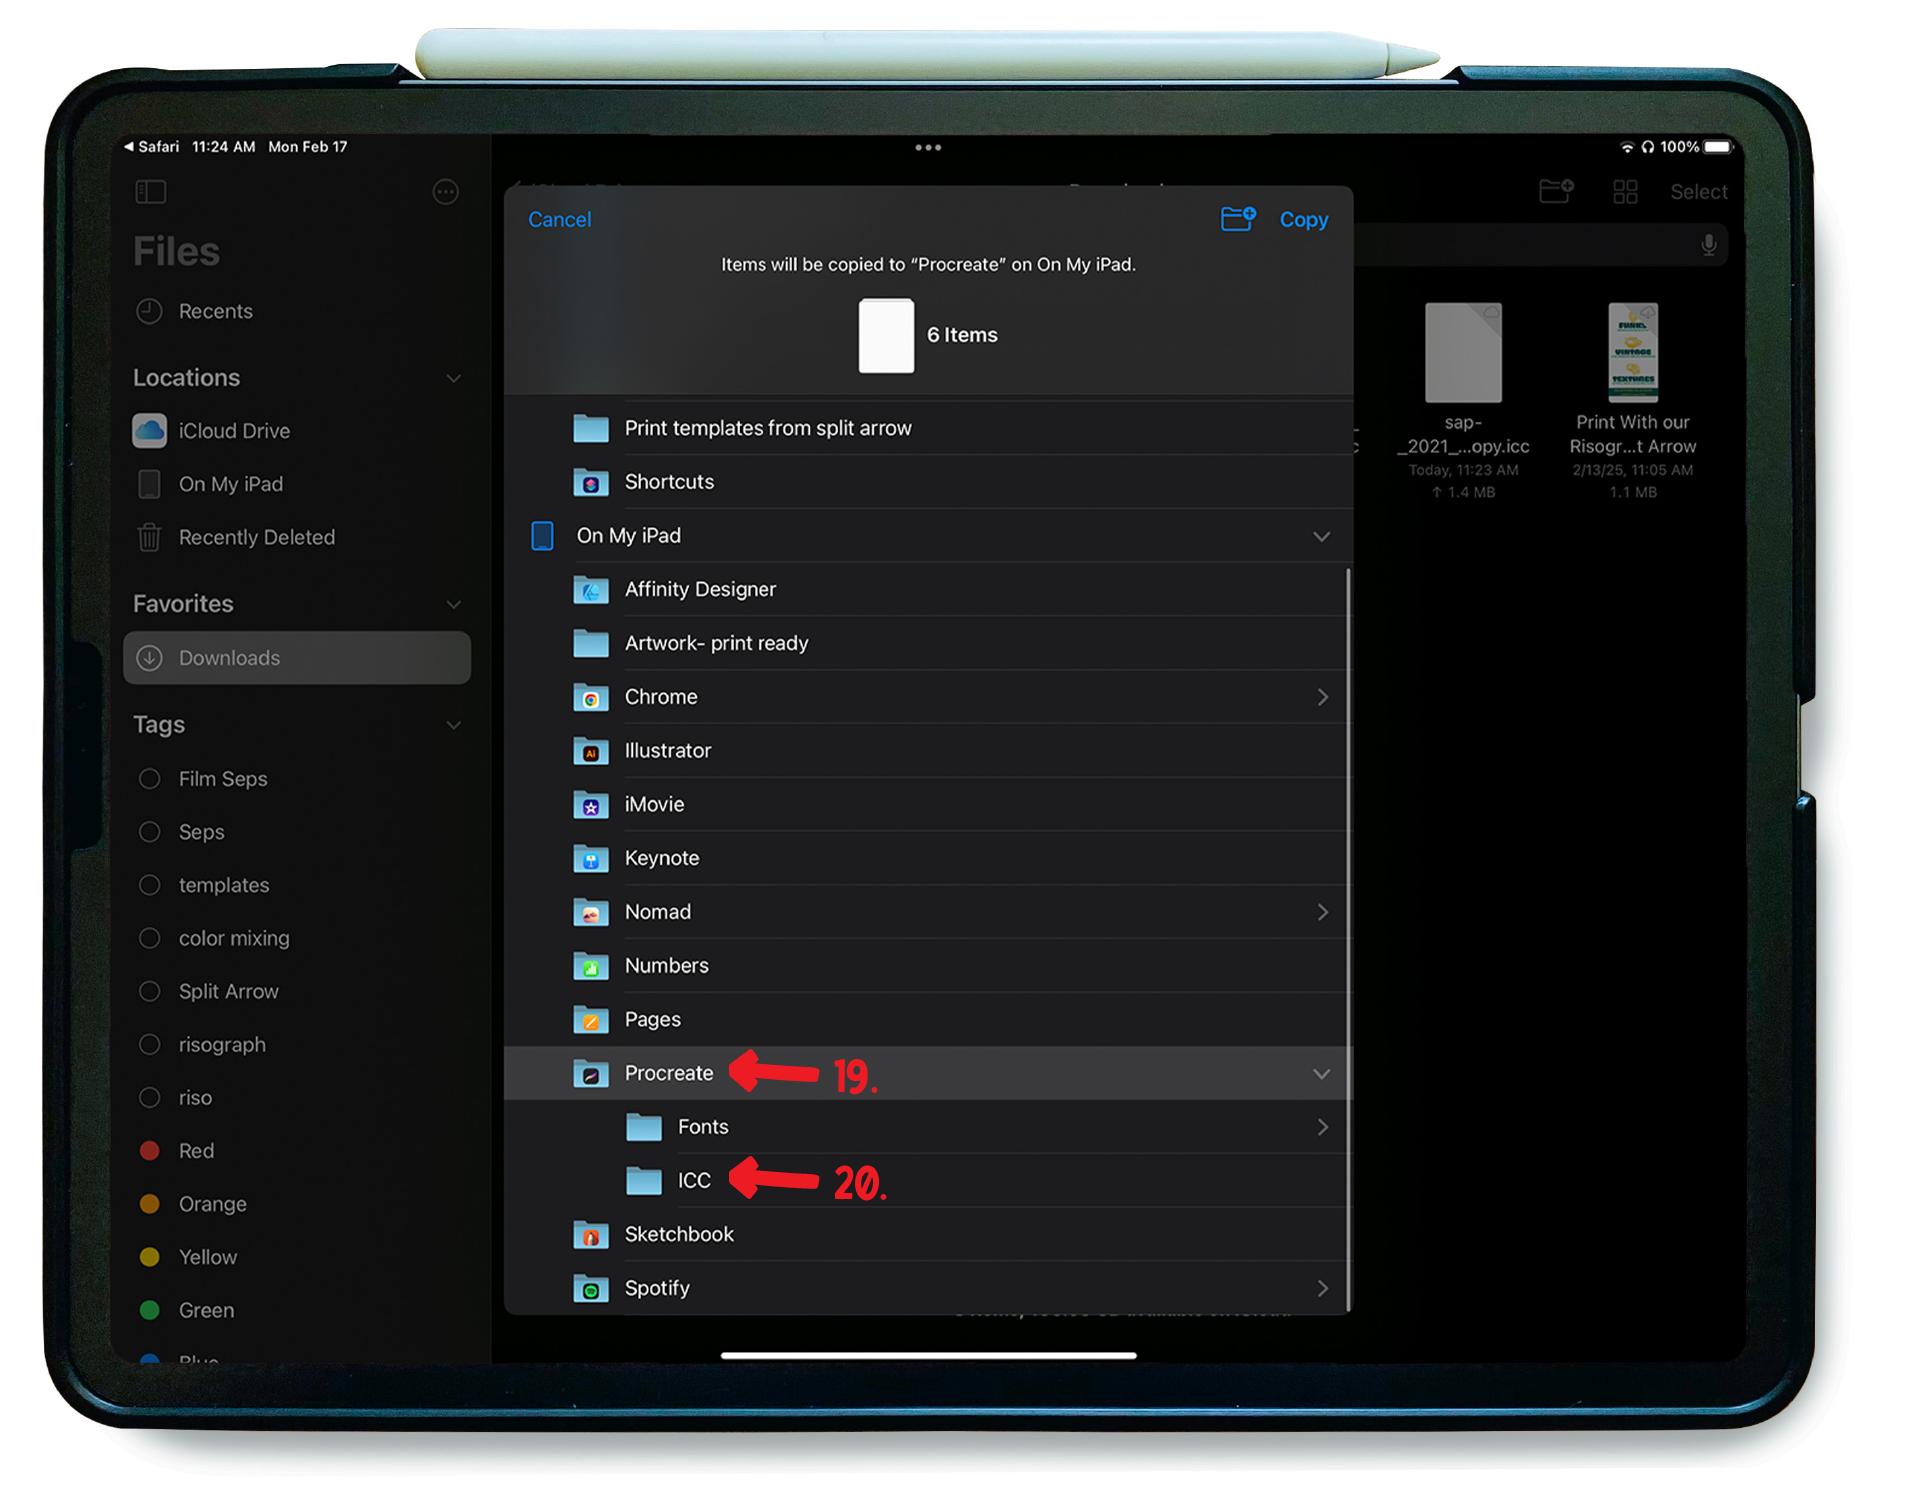Choose Print templates from split arrow folder
The width and height of the screenshot is (1915, 1500).
point(928,428)
